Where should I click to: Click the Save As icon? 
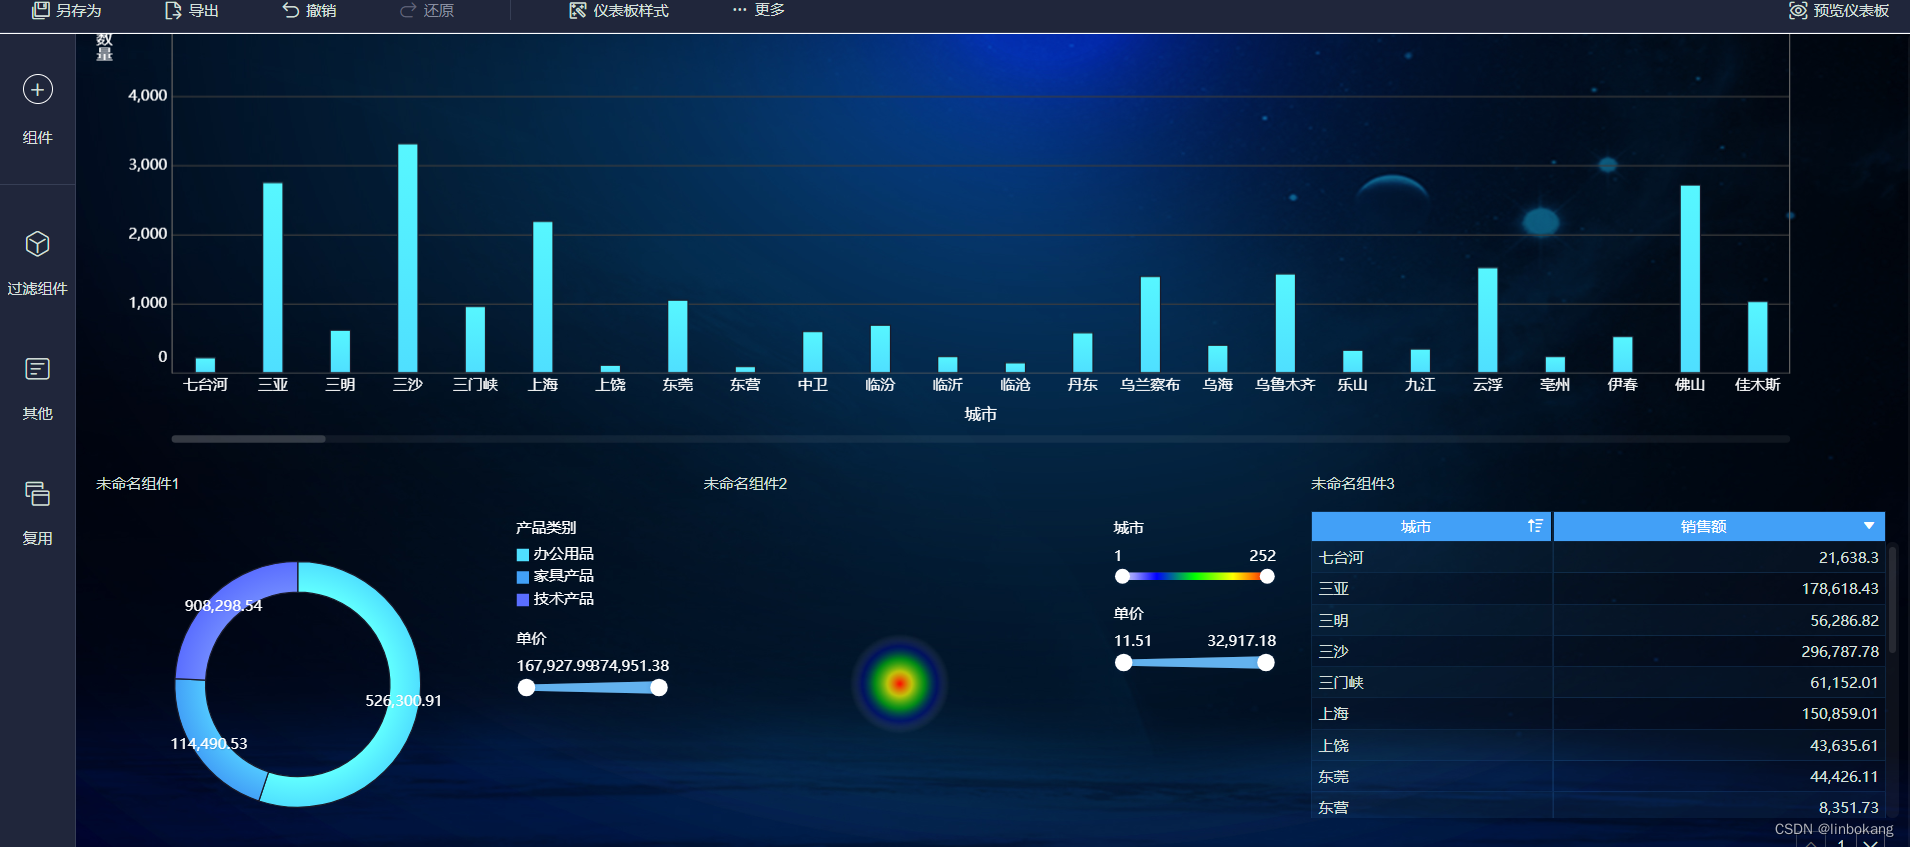[40, 10]
